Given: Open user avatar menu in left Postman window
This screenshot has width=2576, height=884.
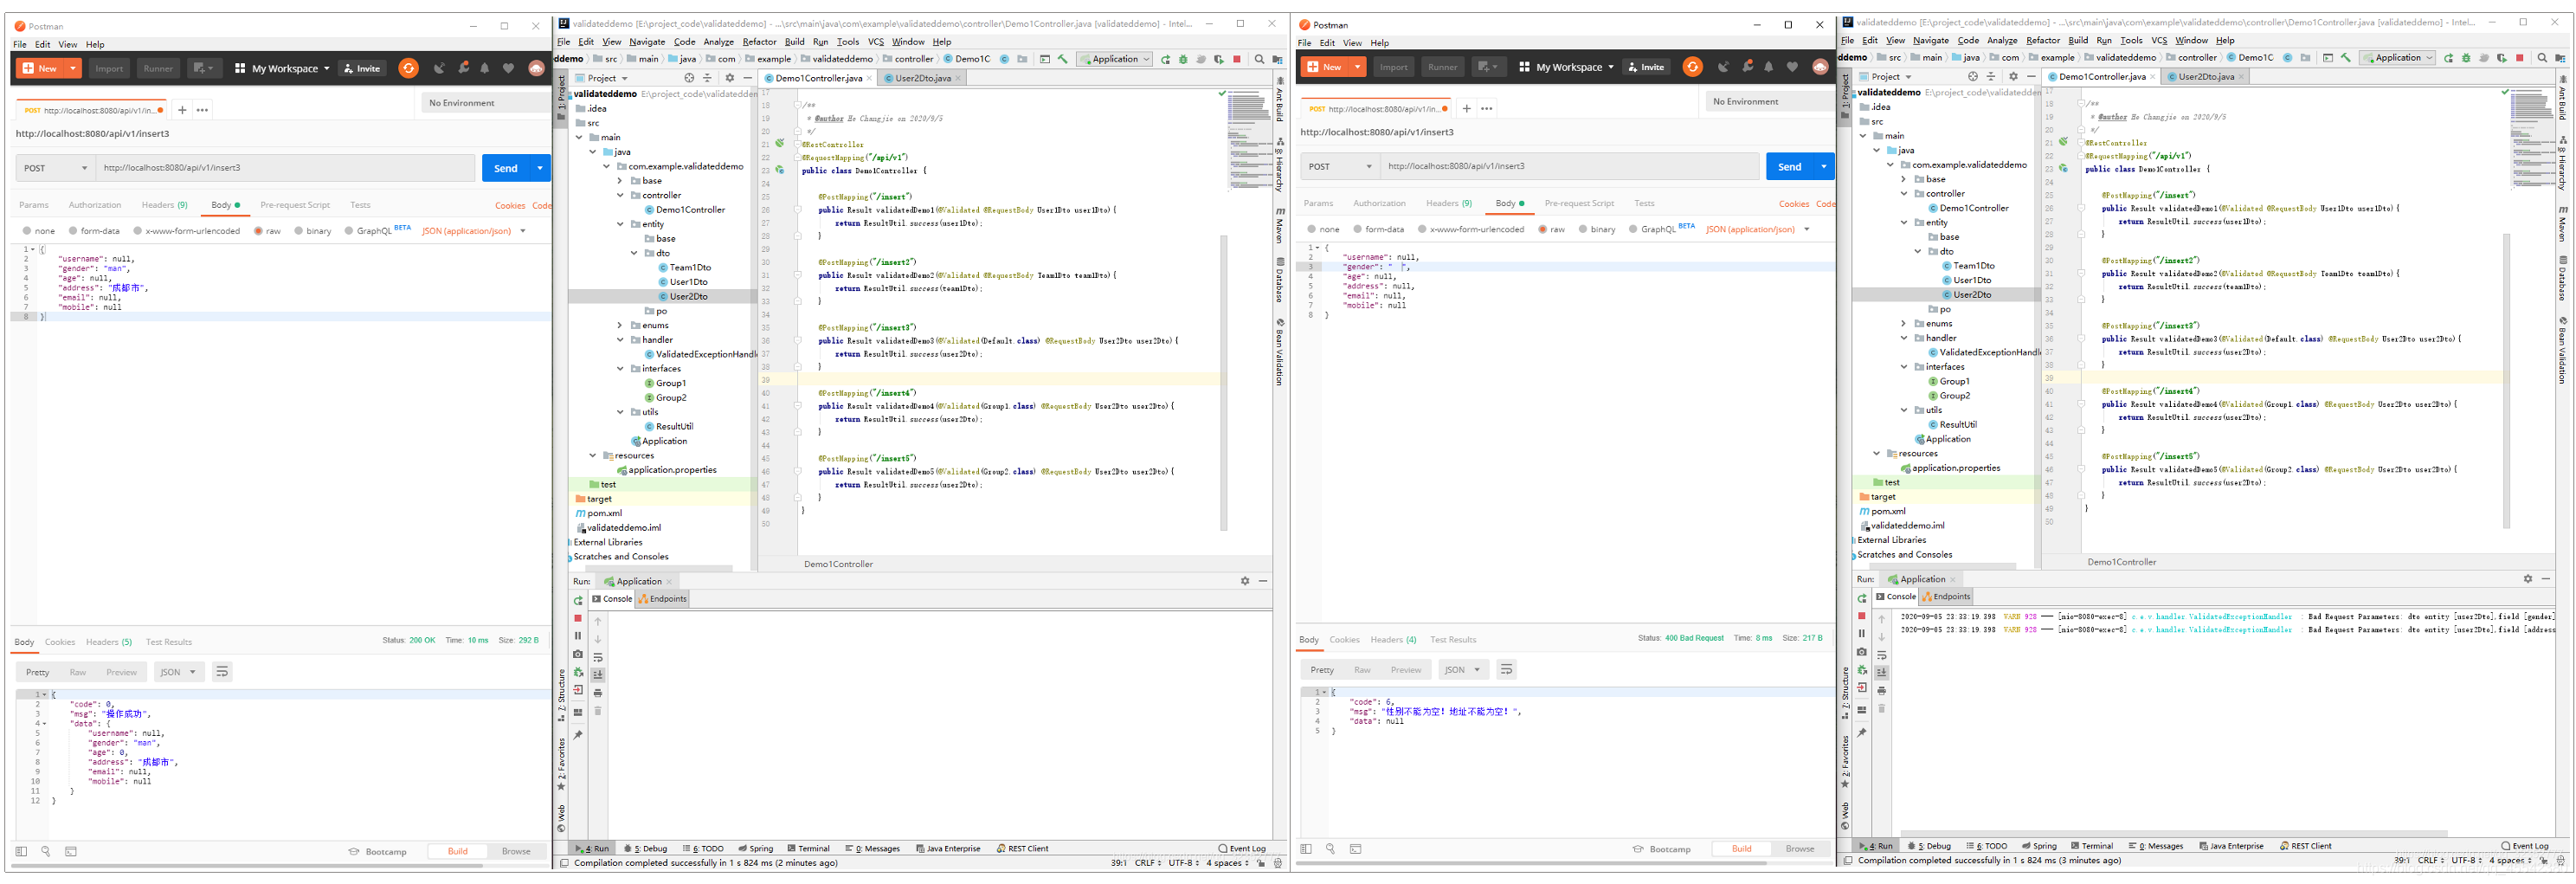Looking at the screenshot, I should [536, 68].
